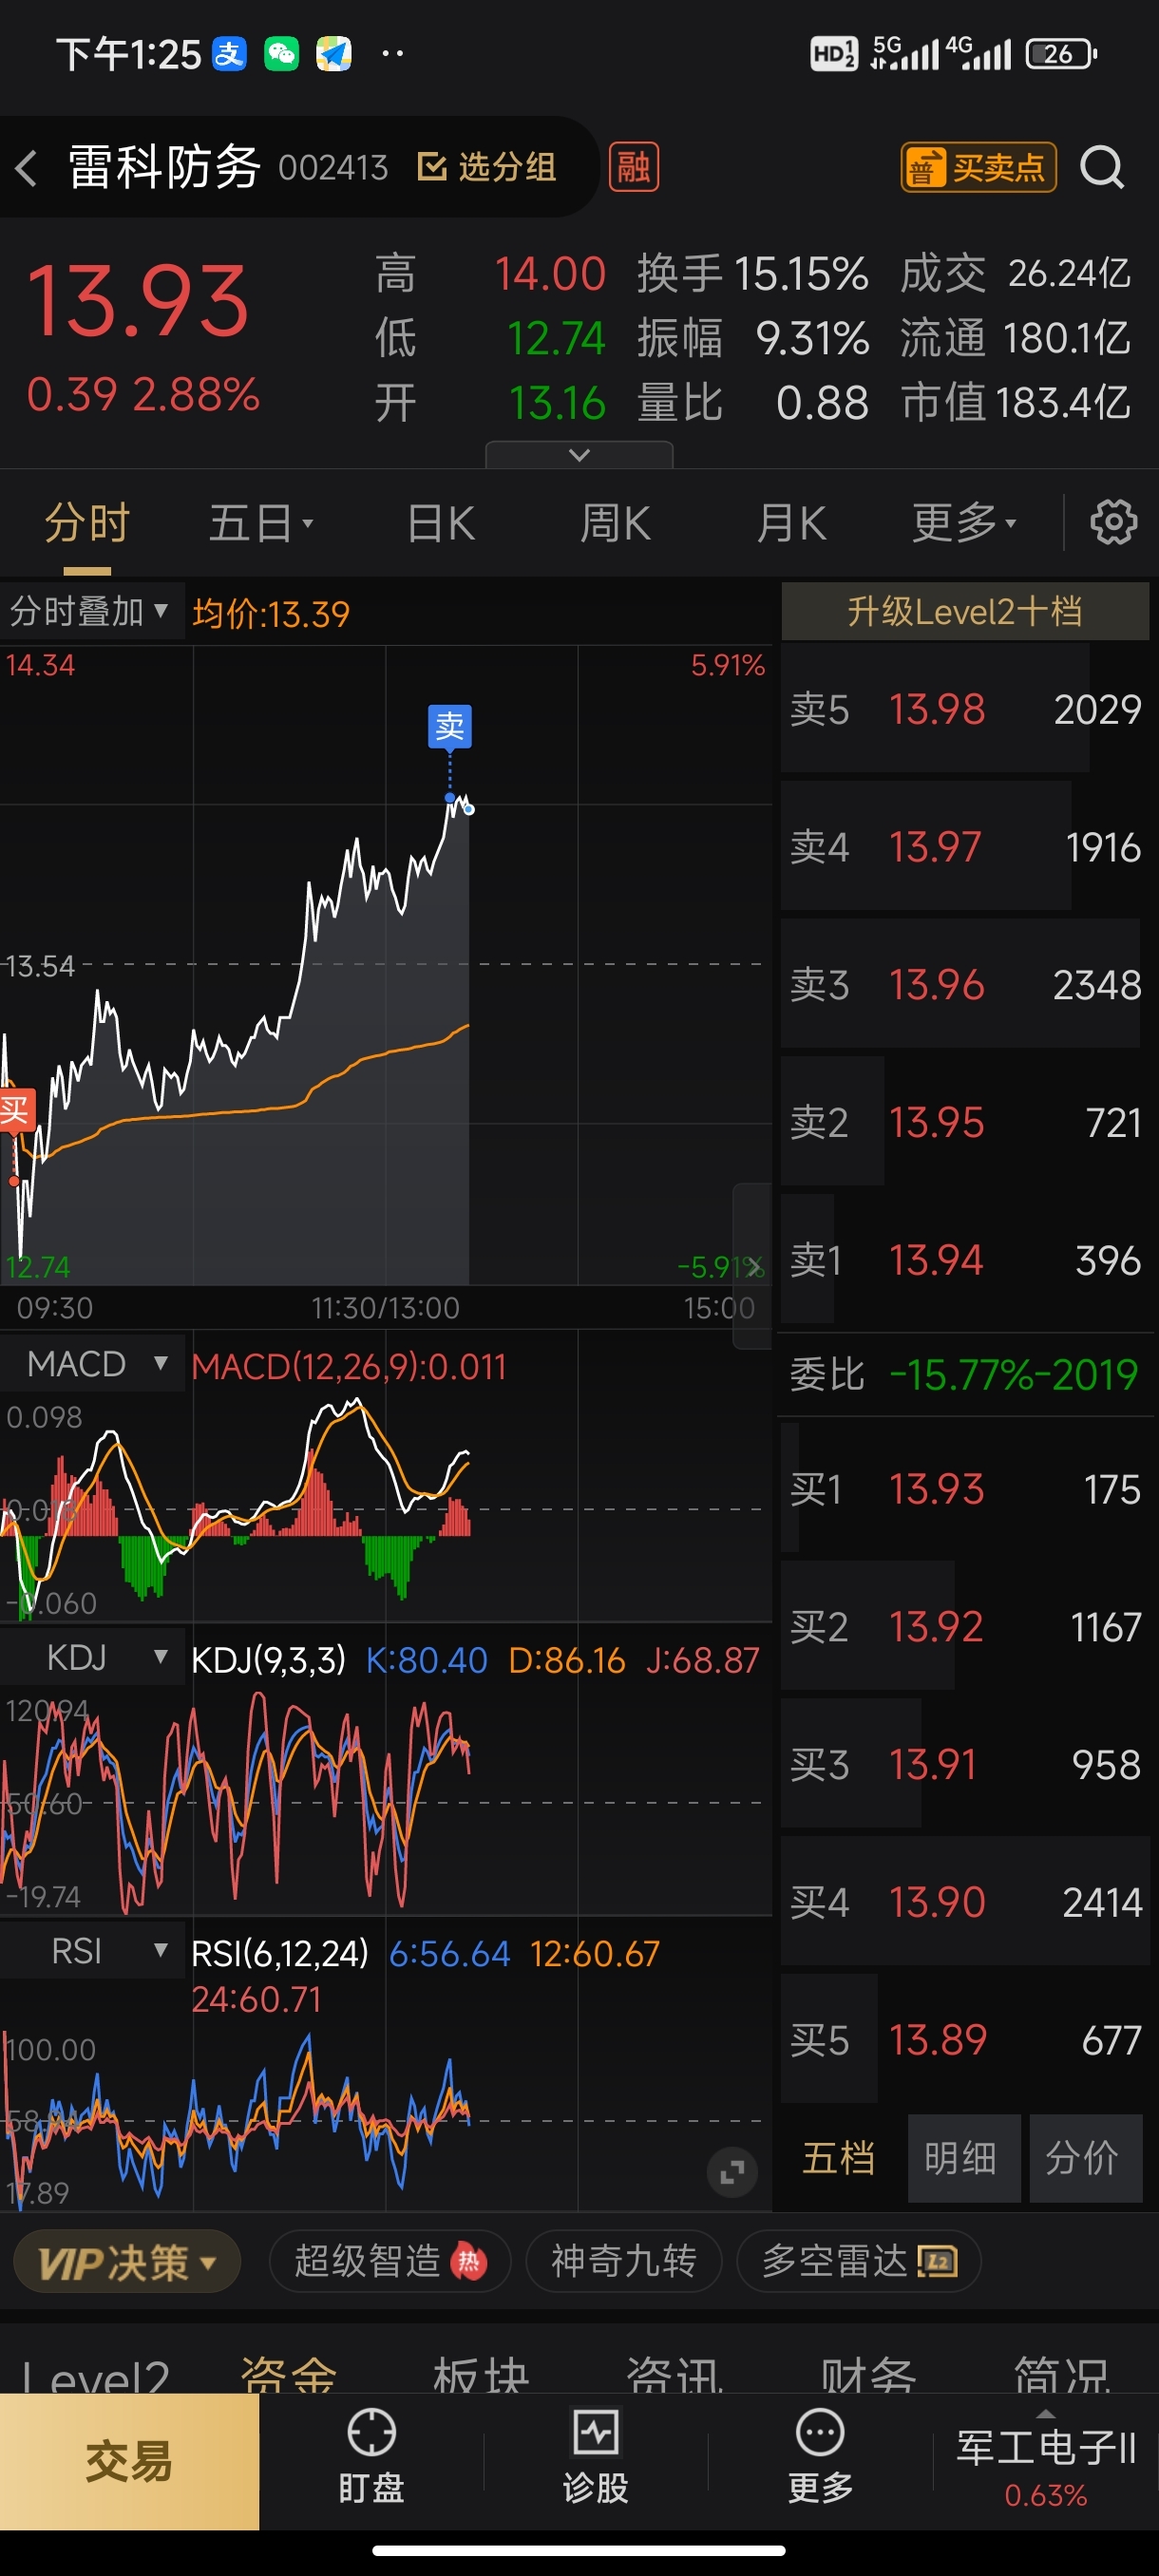1159x2576 pixels.
Task: Tap the current price 13.93
Action: pos(137,301)
